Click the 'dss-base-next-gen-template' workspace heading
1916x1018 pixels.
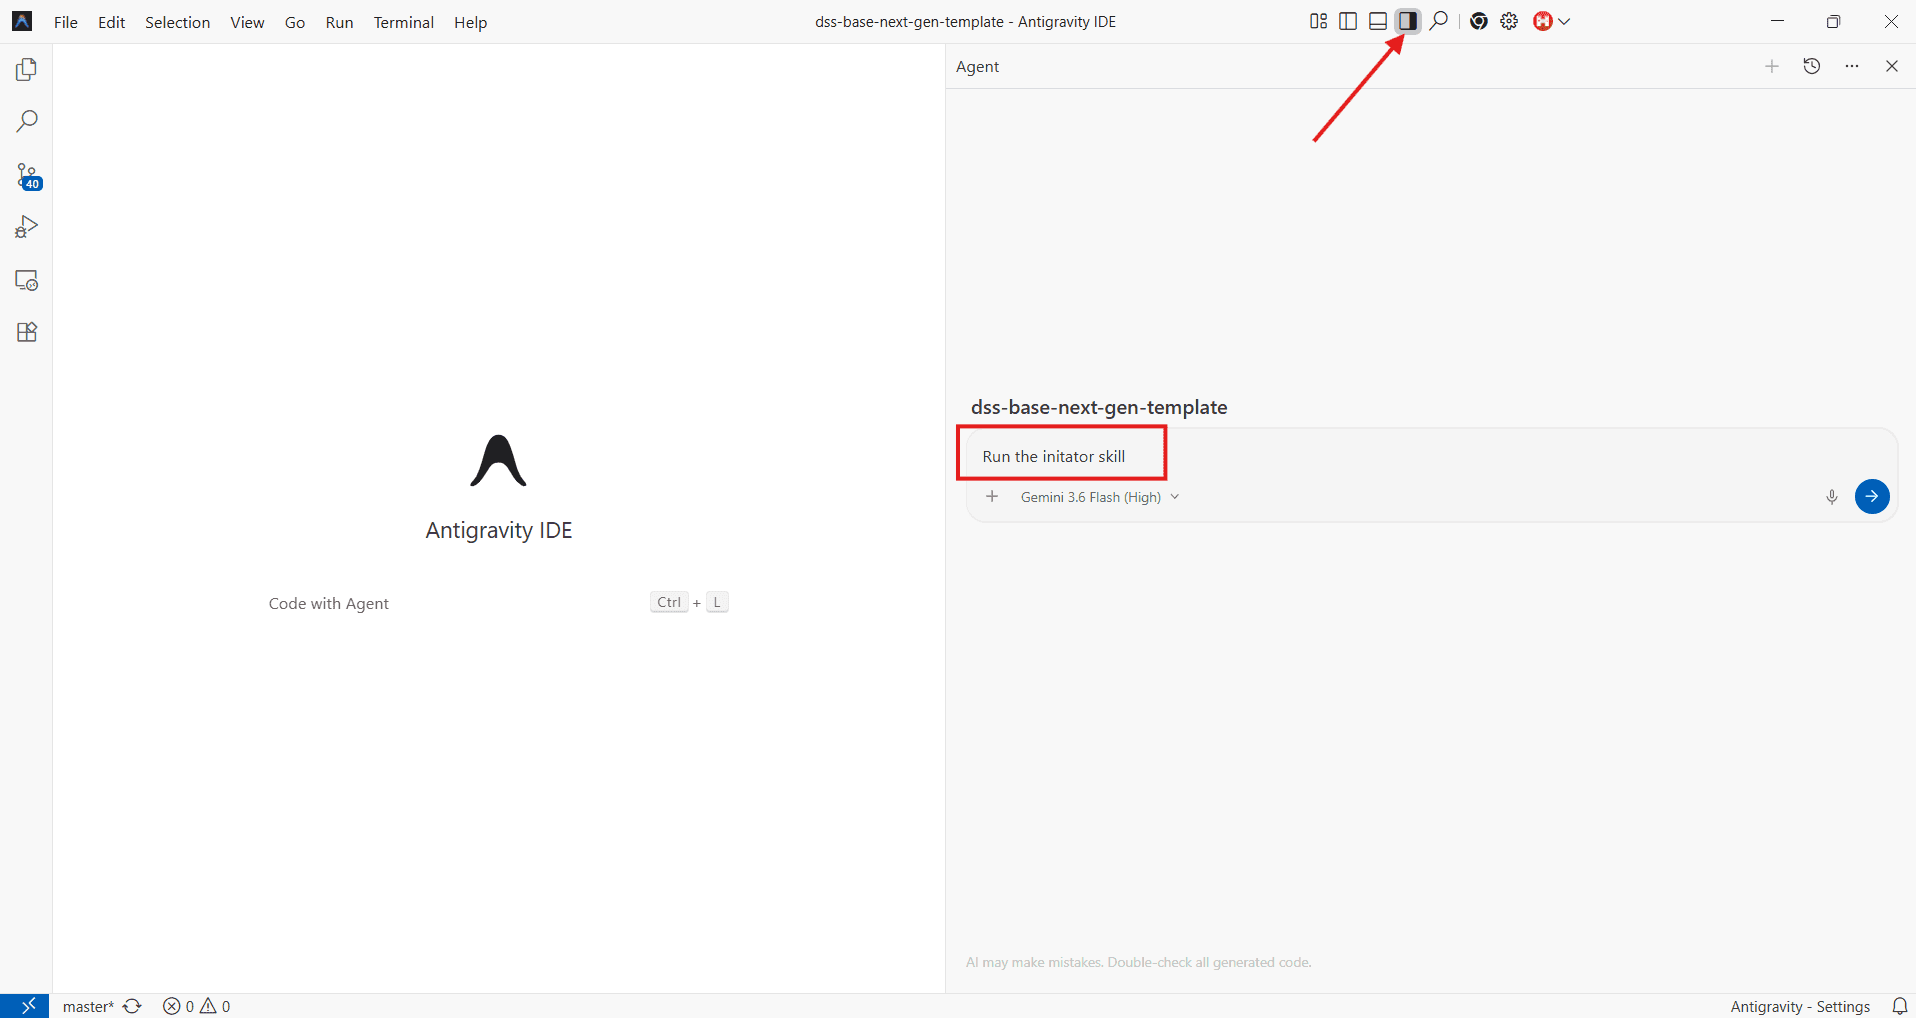point(1099,407)
